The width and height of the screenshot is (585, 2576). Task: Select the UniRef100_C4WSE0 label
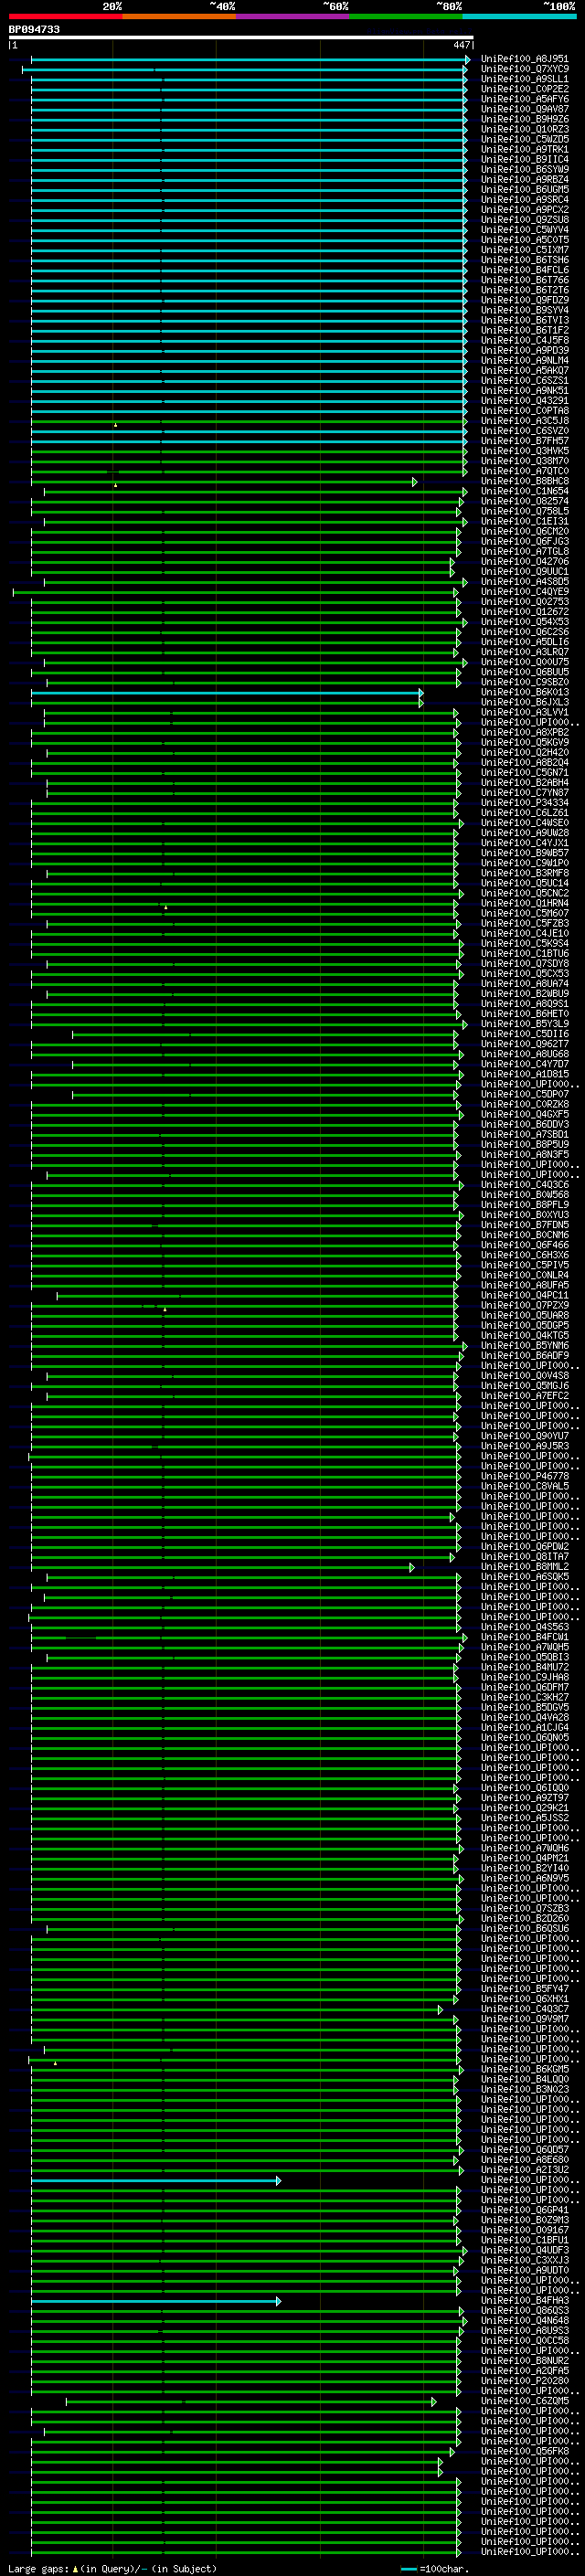tap(525, 823)
